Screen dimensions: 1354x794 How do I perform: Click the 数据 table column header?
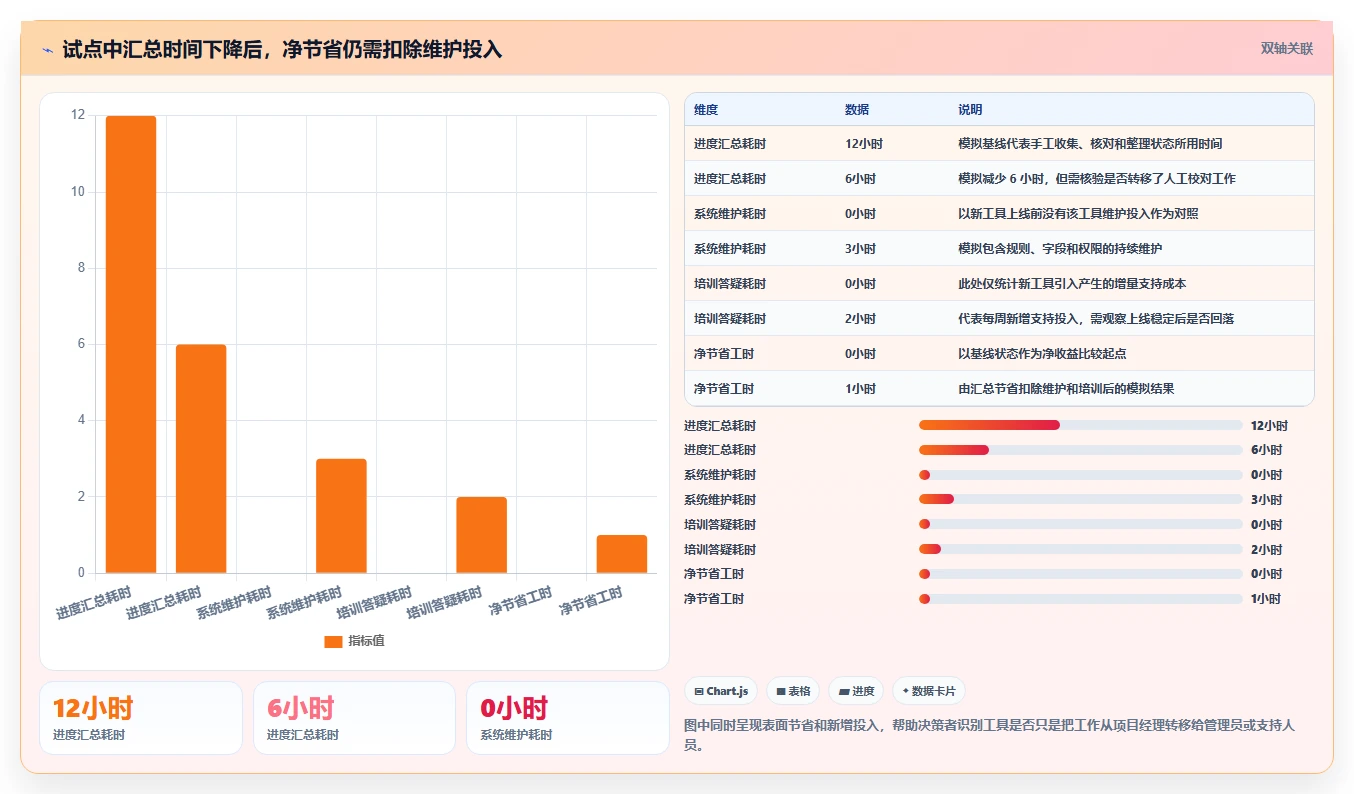click(x=857, y=110)
